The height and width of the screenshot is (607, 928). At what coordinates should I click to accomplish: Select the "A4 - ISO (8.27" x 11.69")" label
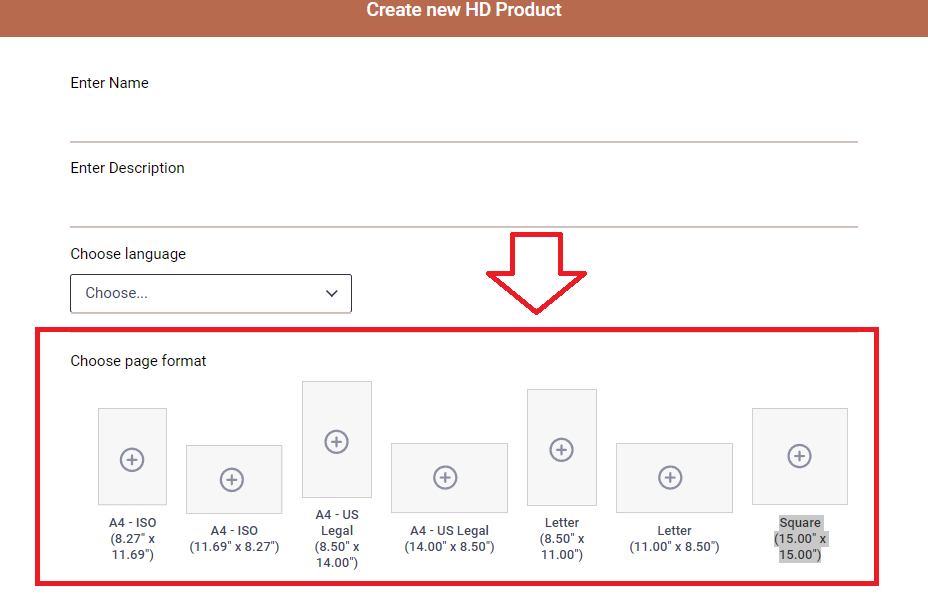tap(133, 538)
